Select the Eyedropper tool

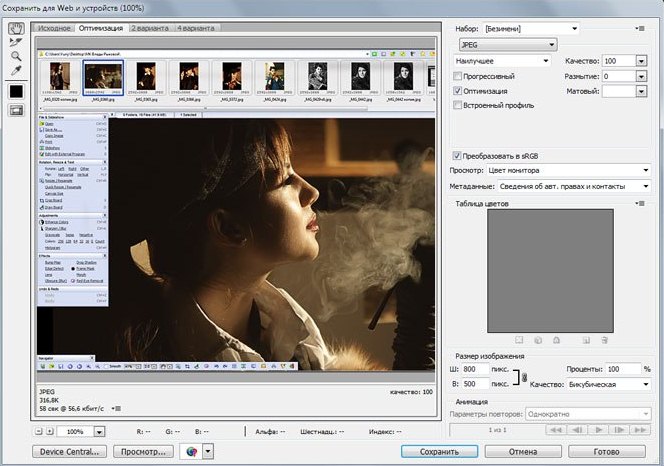click(16, 72)
